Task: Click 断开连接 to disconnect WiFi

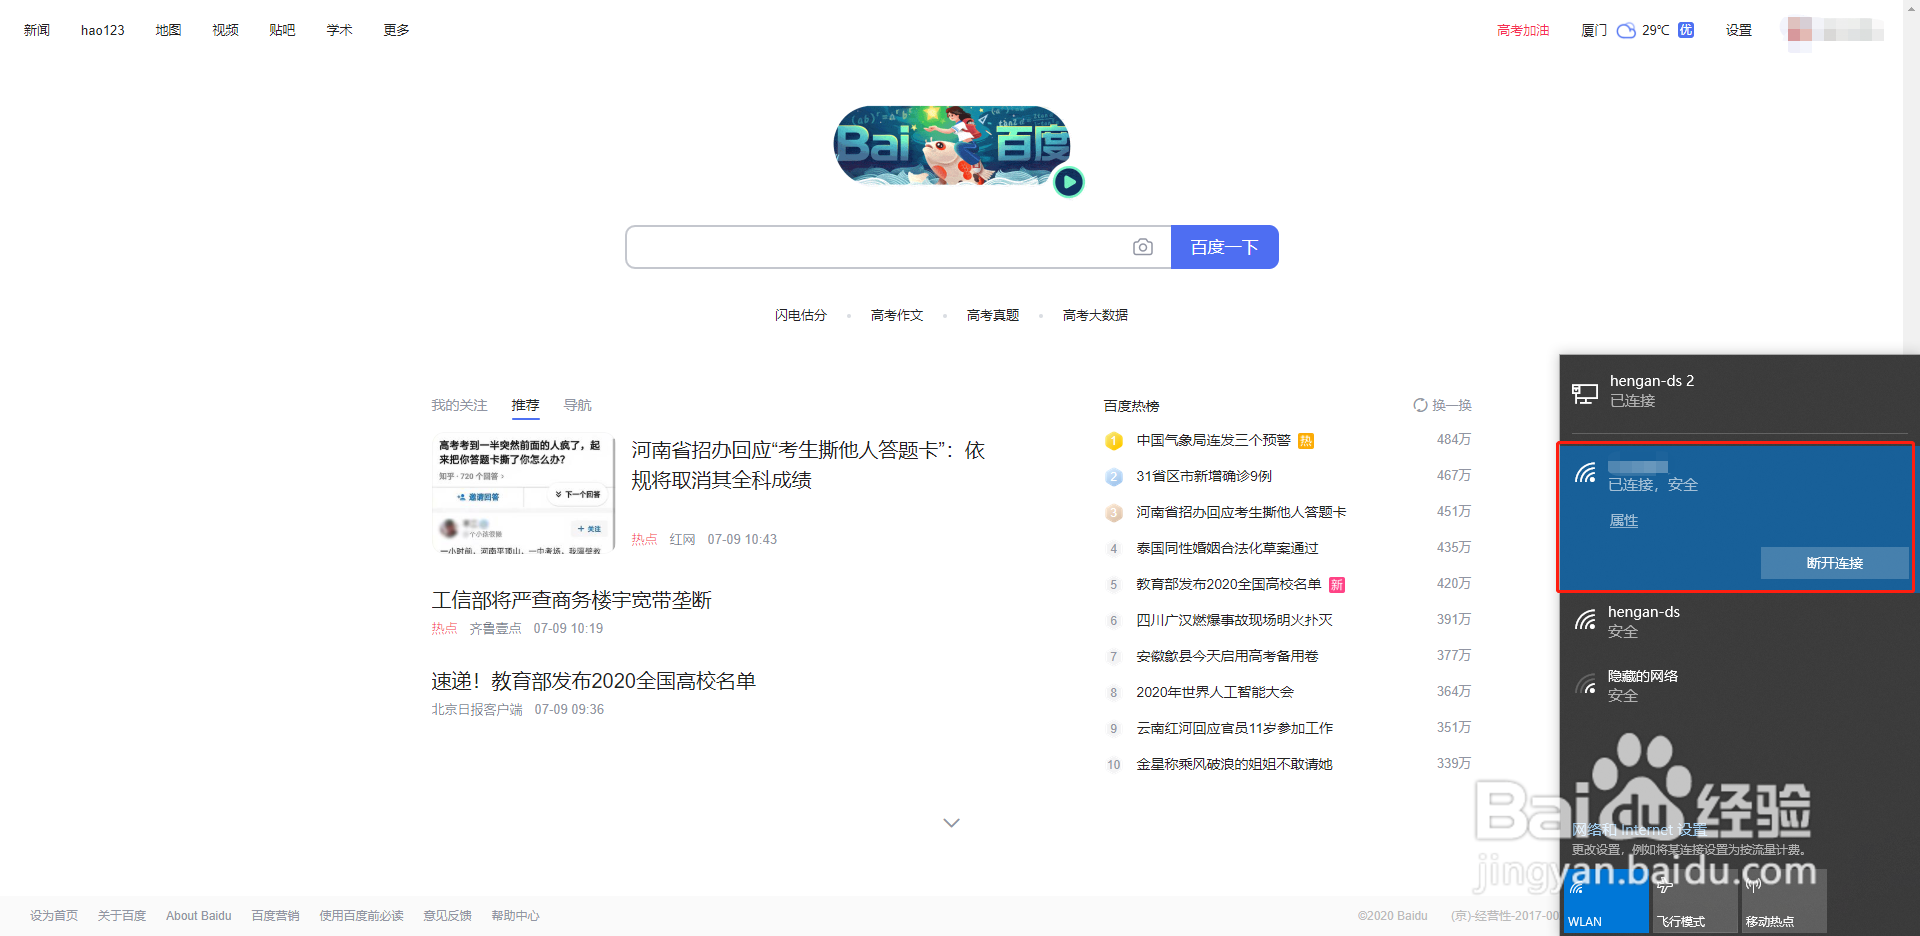Action: coord(1834,563)
